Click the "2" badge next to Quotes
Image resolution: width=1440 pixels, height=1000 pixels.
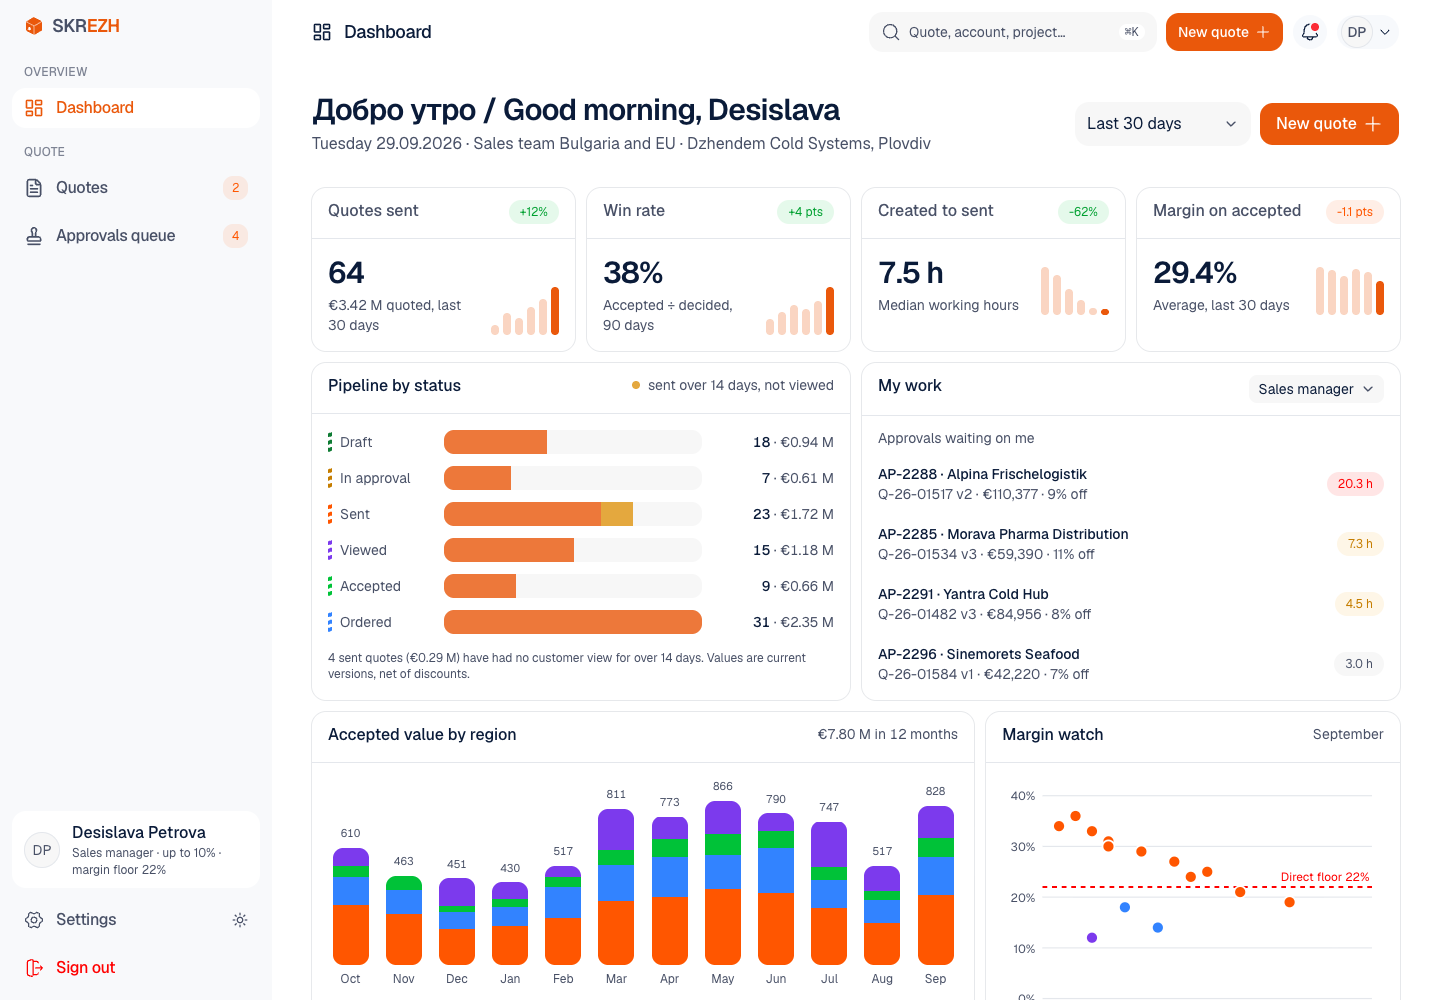pyautogui.click(x=235, y=188)
